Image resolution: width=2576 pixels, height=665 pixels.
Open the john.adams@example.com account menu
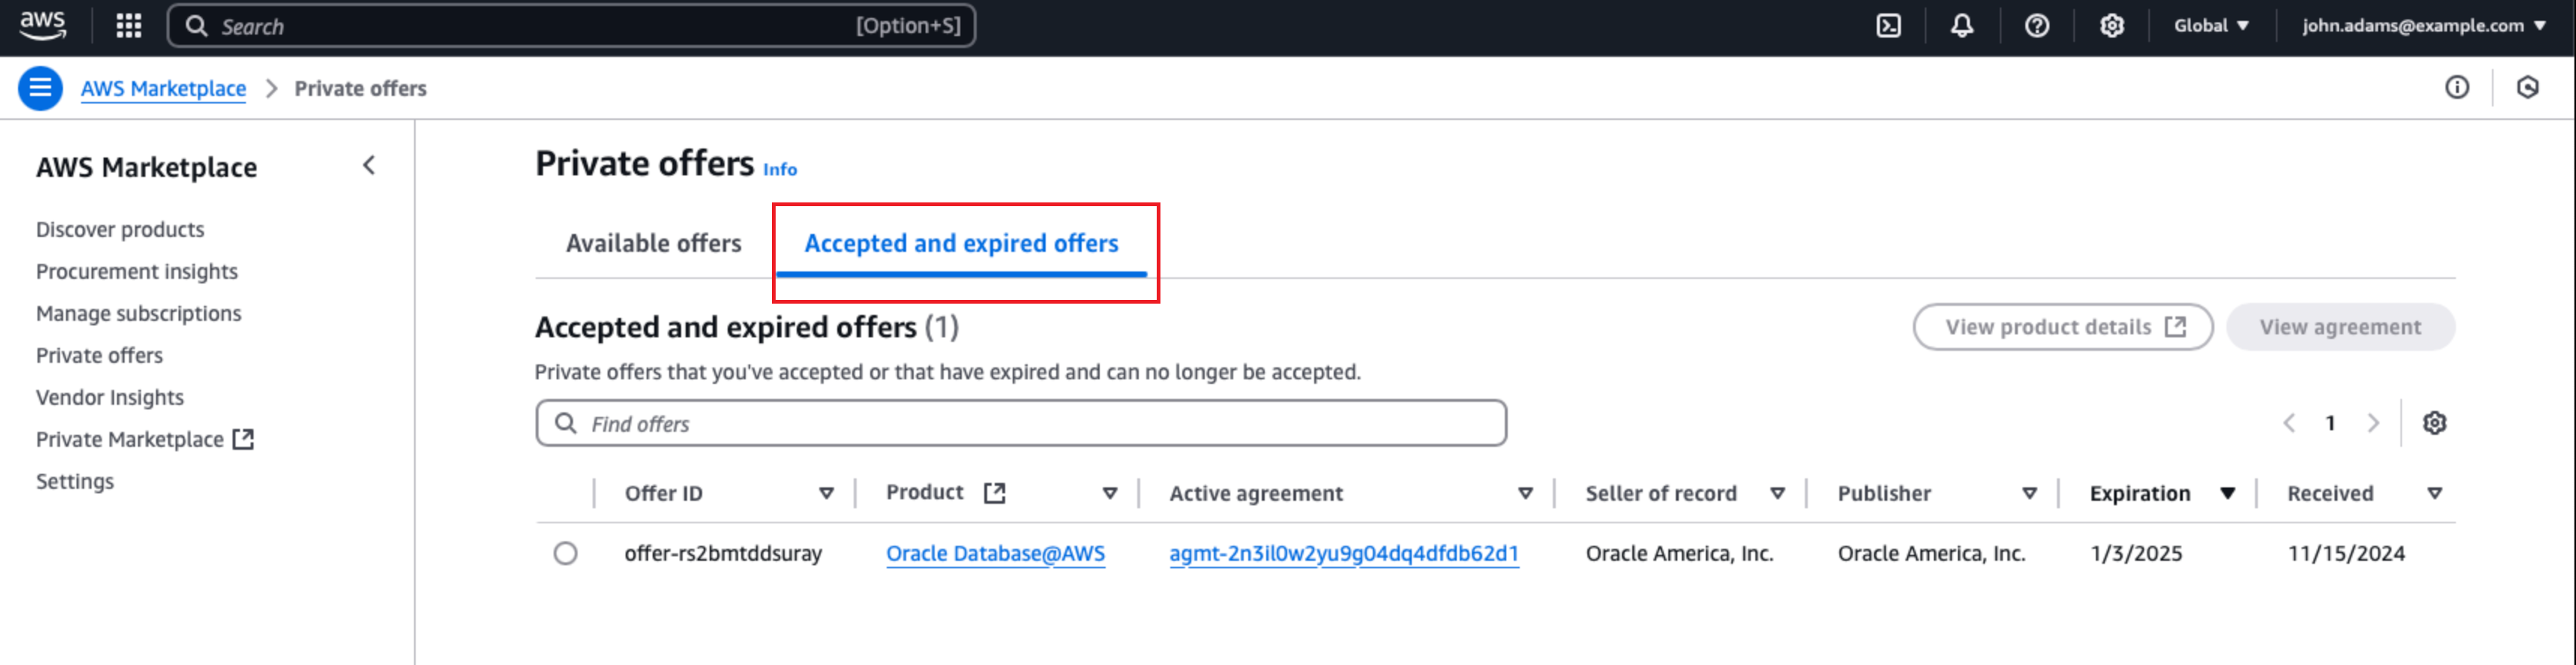click(2423, 26)
